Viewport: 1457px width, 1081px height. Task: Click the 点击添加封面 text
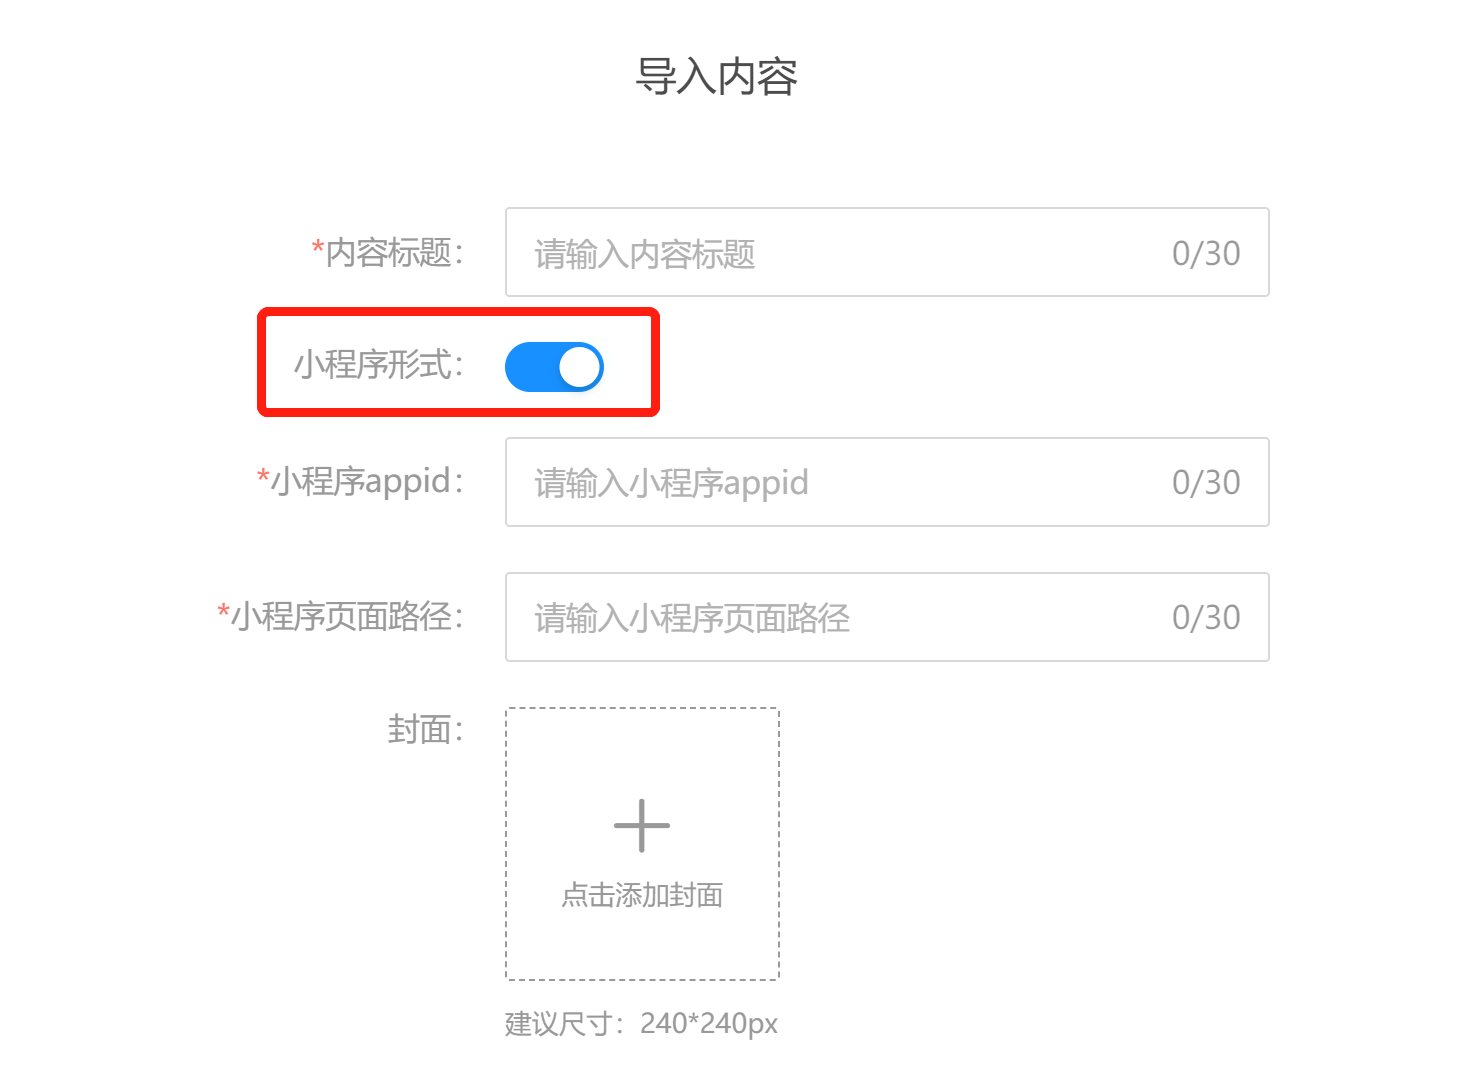642,894
